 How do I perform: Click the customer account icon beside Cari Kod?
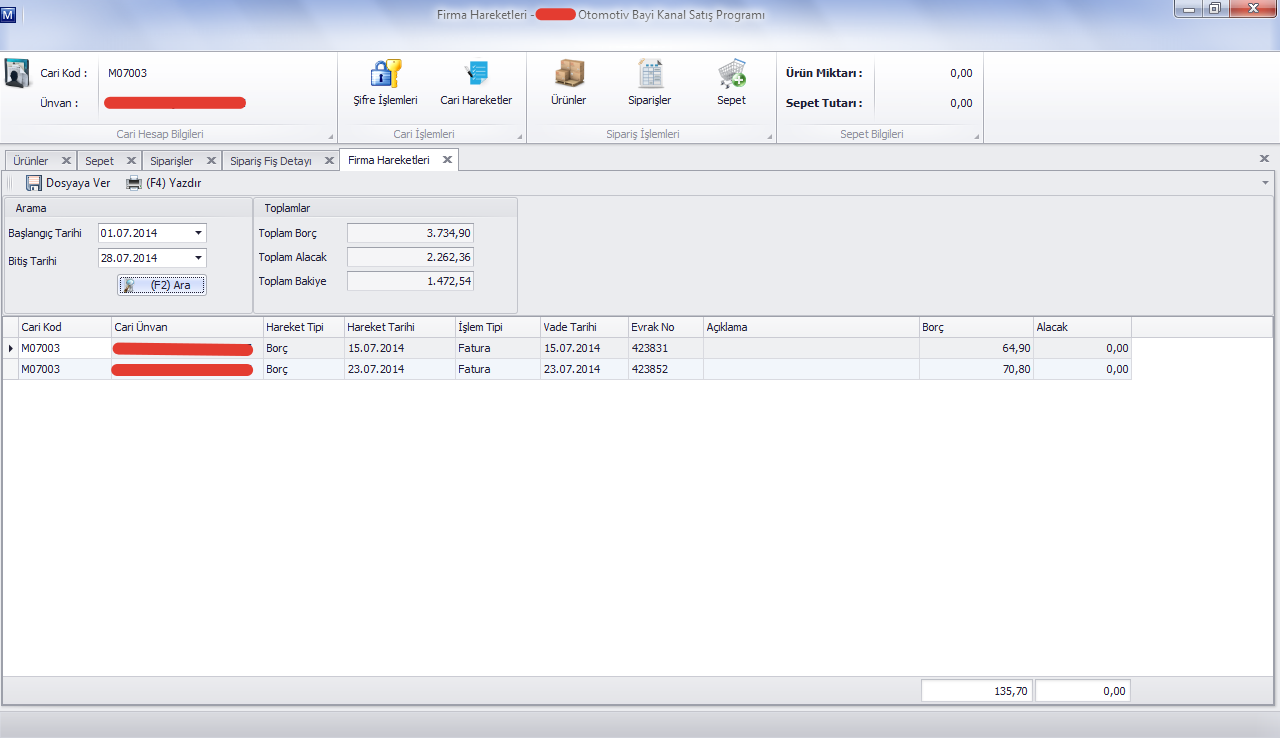tap(18, 76)
